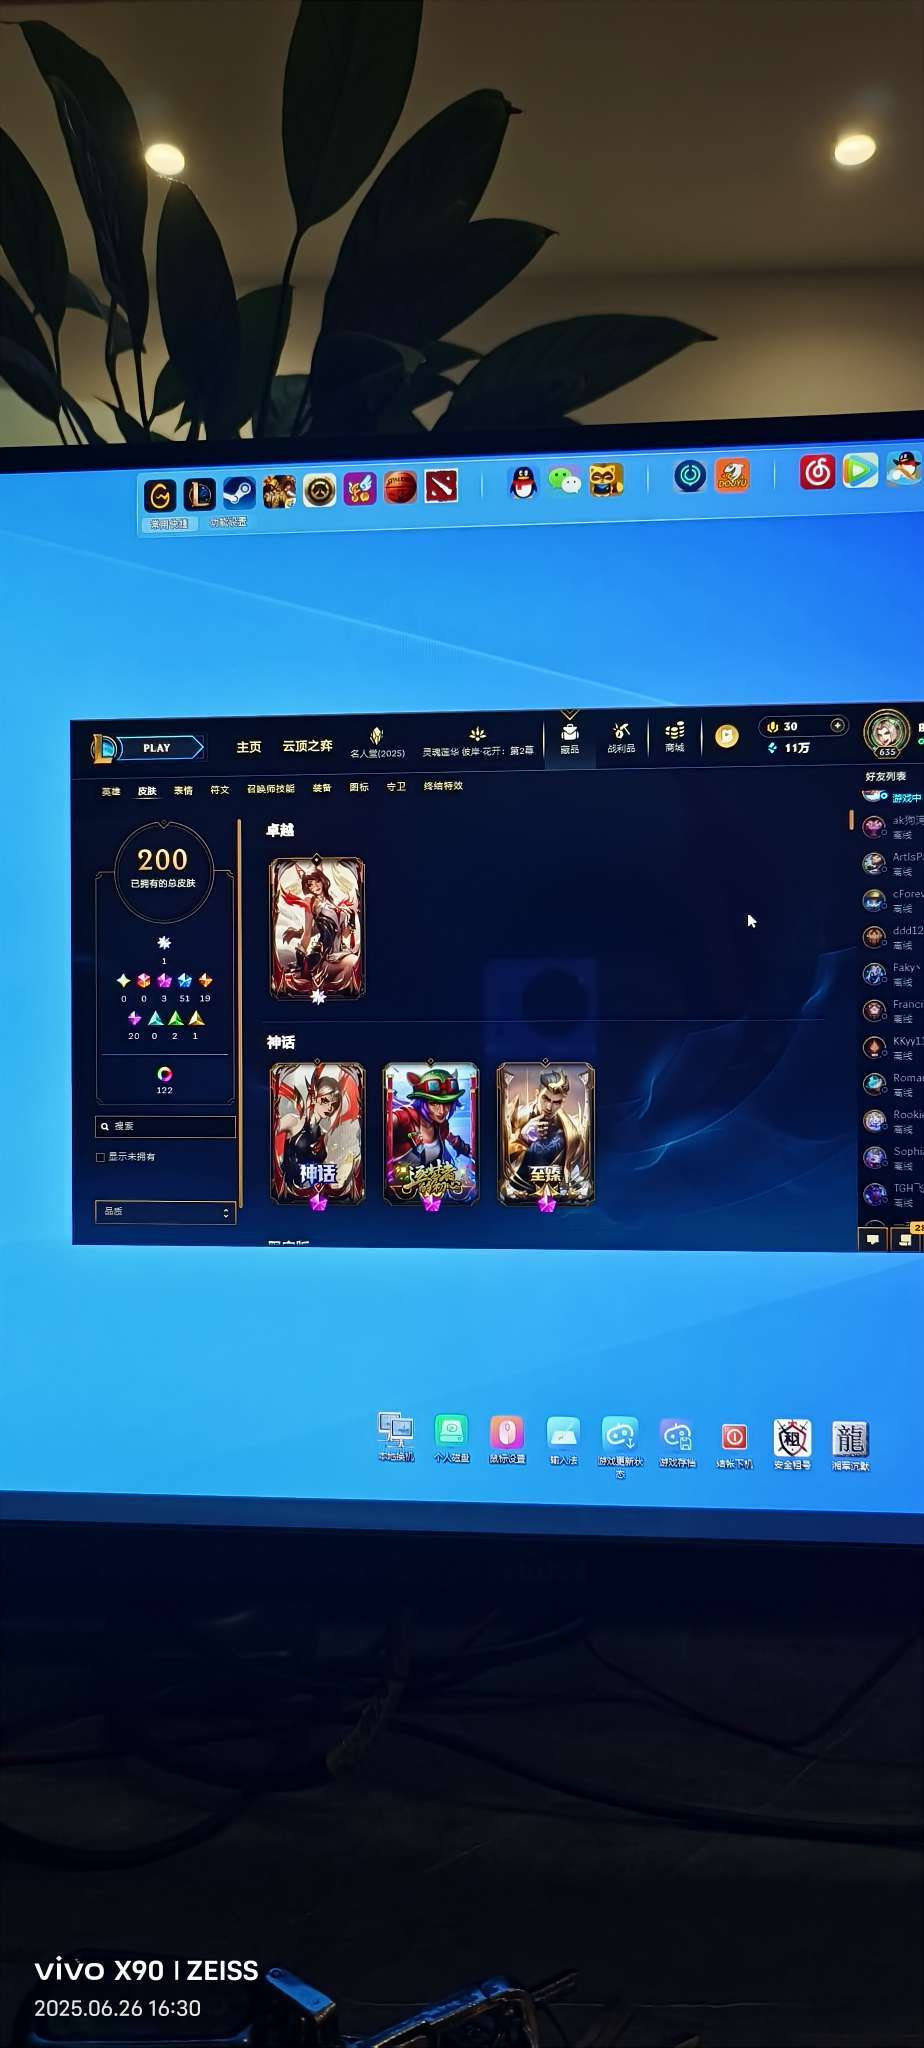Open the summoner profile avatar level 635

887,733
